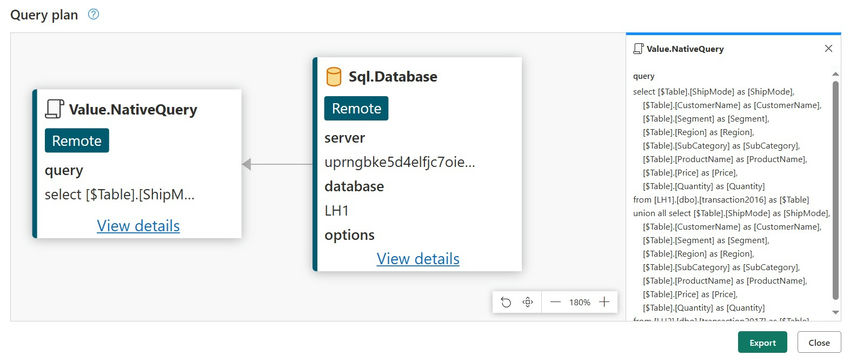The image size is (850, 362).
Task: Open View details on Sql.Database node
Action: pyautogui.click(x=418, y=258)
